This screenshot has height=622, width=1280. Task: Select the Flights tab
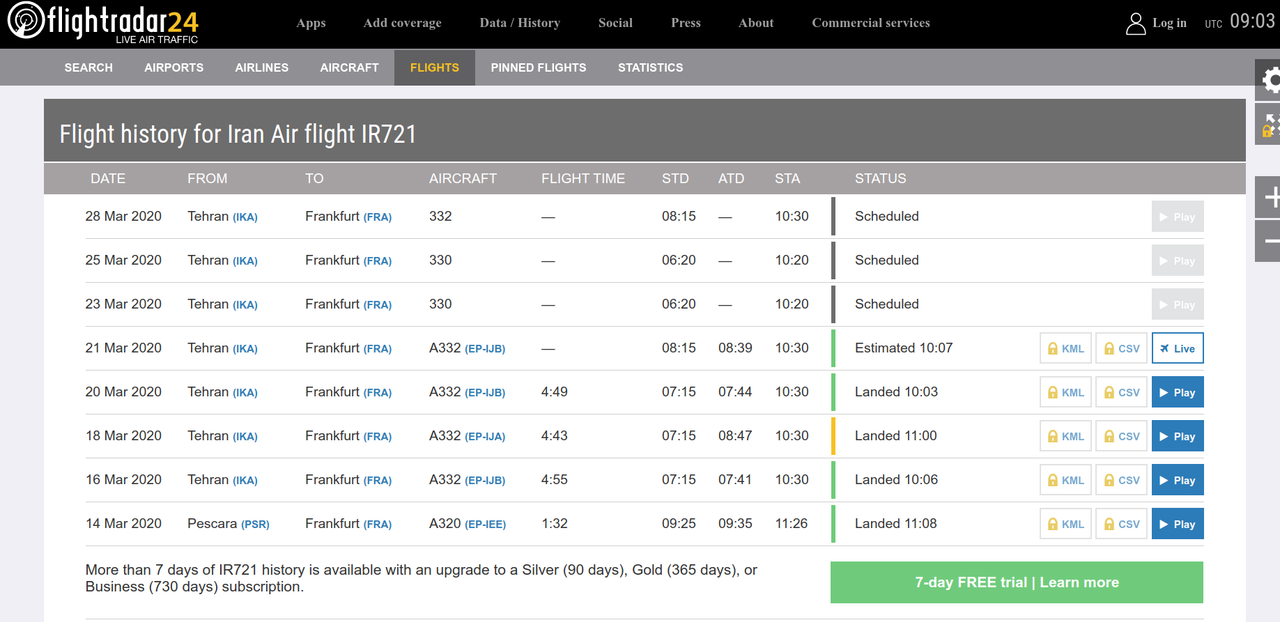point(434,68)
